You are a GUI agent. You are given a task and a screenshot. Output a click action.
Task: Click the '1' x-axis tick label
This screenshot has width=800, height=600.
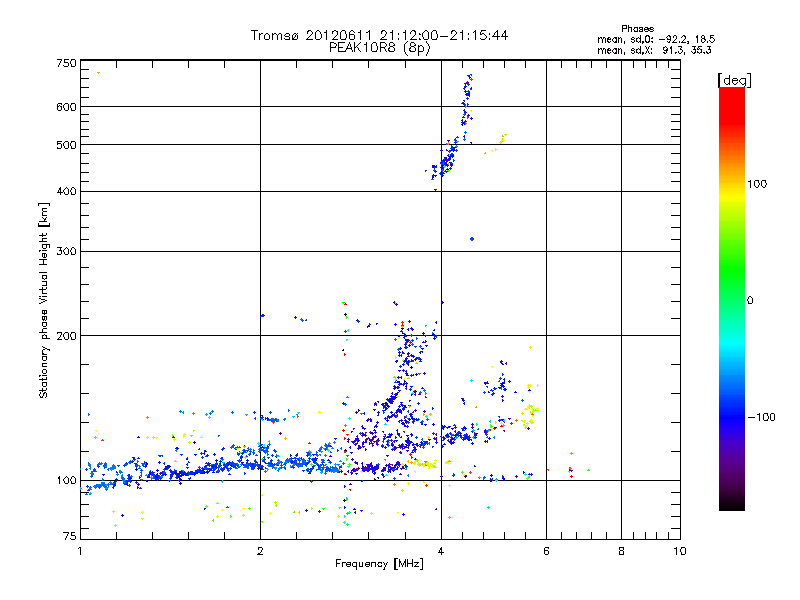pyautogui.click(x=80, y=551)
